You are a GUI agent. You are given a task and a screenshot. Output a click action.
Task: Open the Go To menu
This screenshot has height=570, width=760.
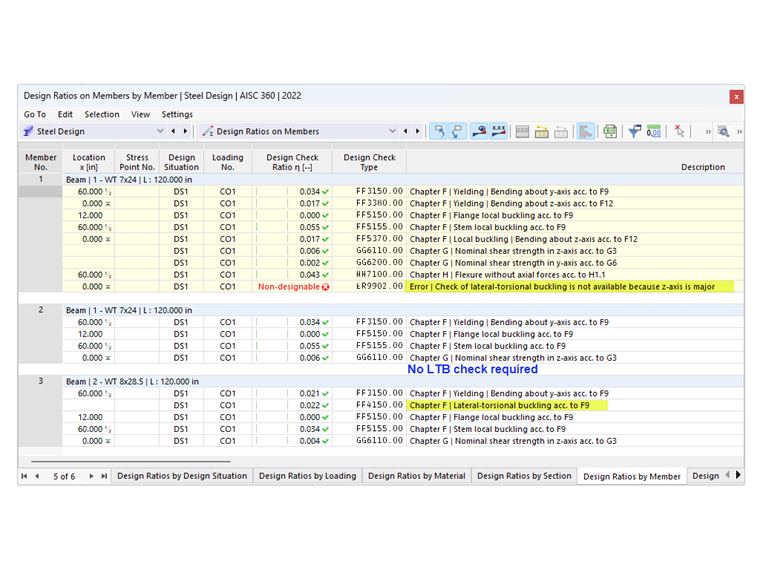tap(35, 114)
